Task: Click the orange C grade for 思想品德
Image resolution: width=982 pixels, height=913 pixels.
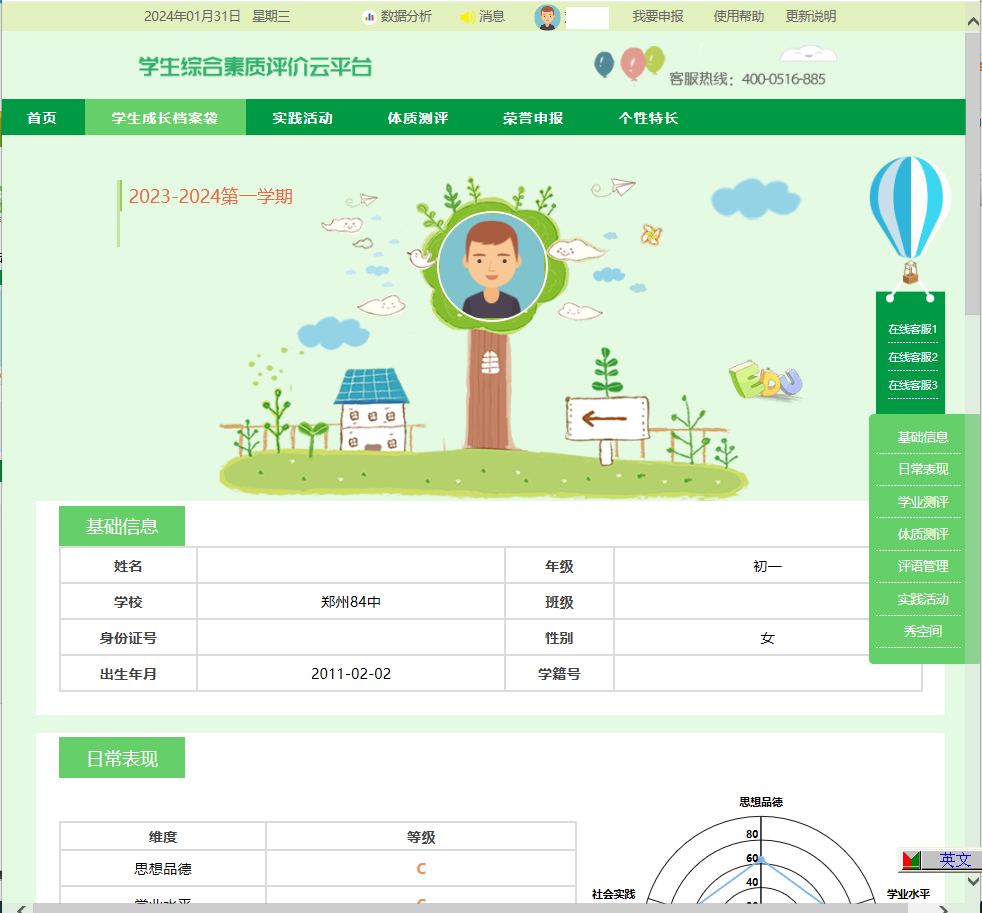Action: 421,869
